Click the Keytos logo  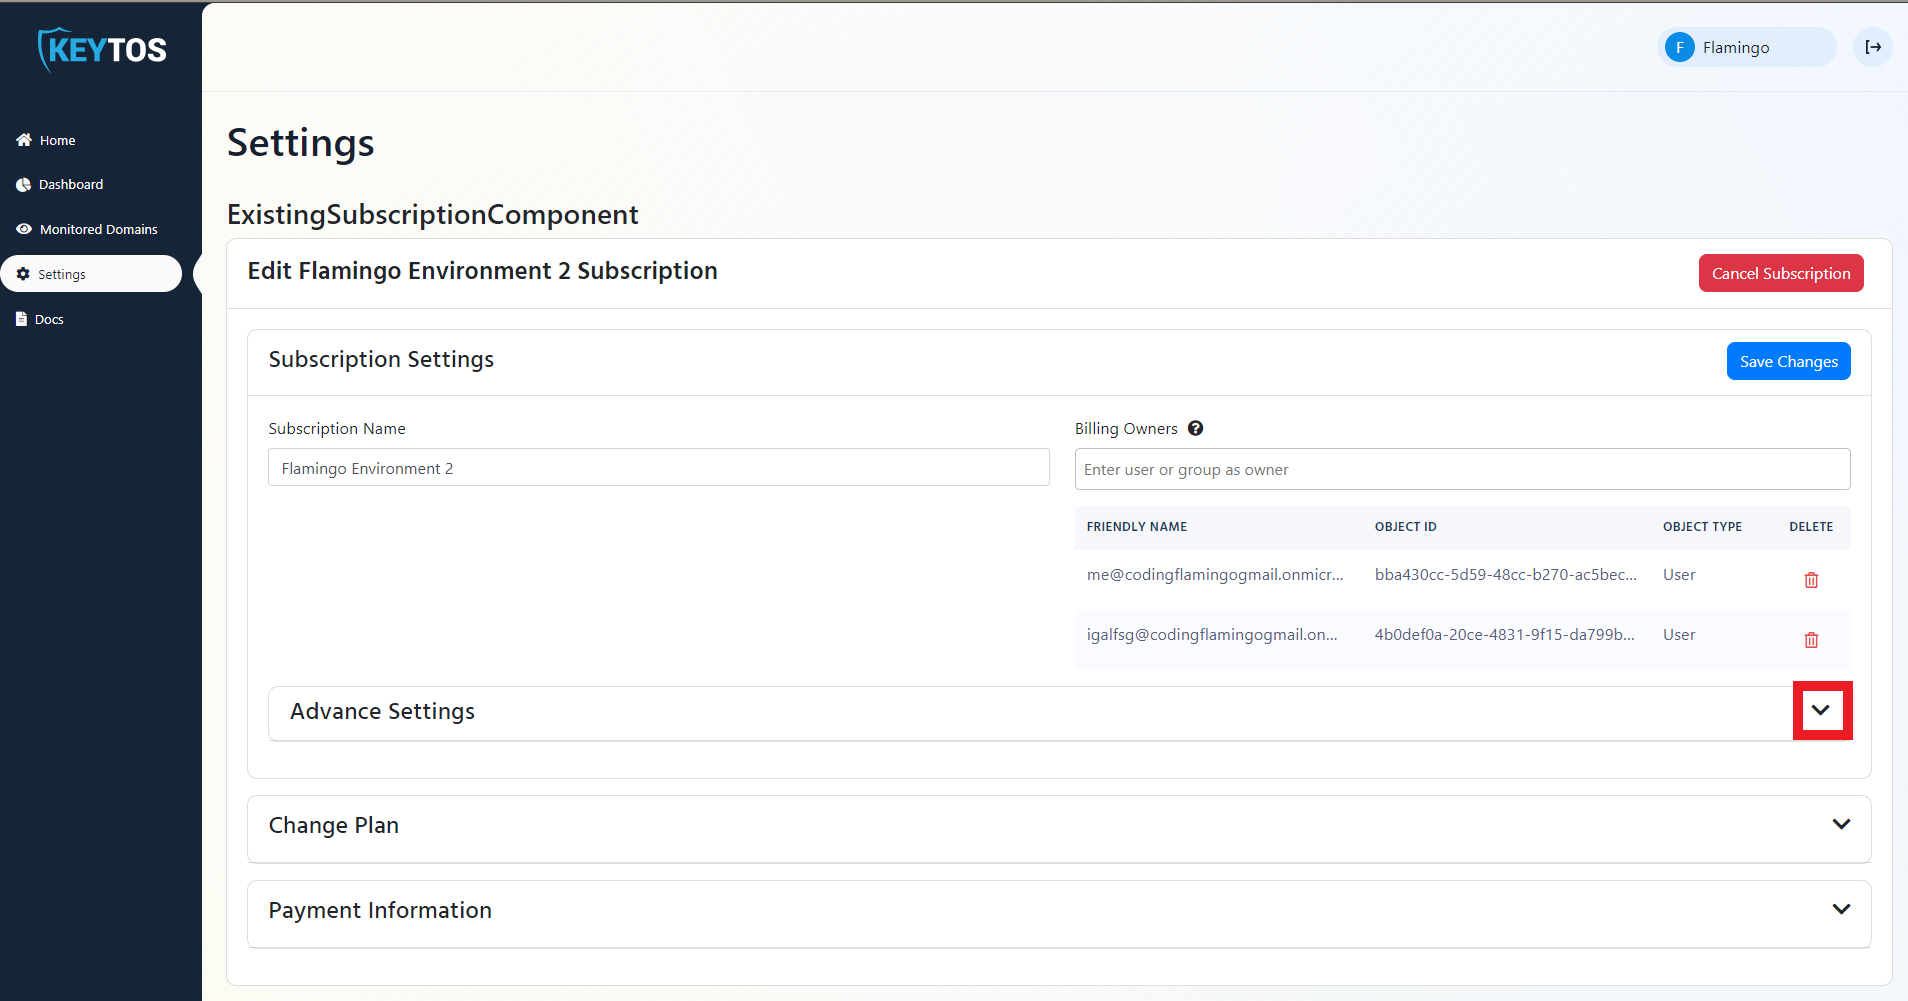[x=101, y=49]
